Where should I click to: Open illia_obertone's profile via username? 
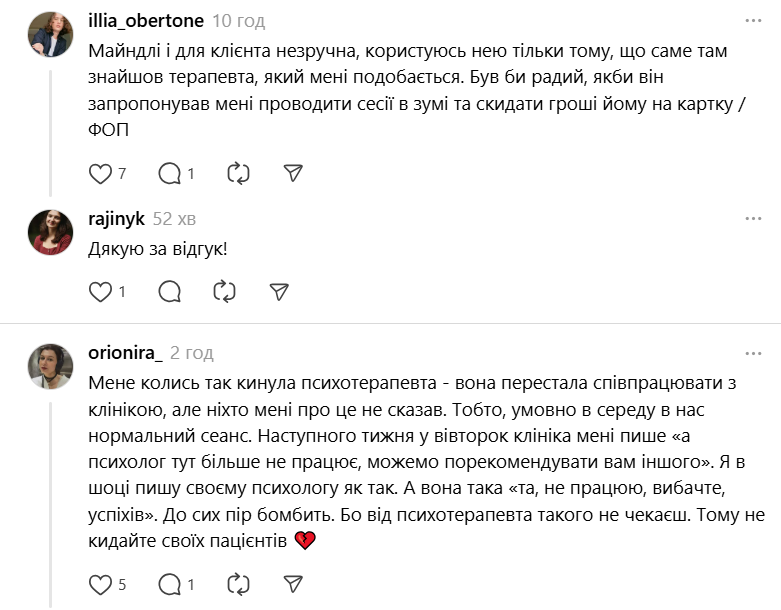pyautogui.click(x=146, y=21)
